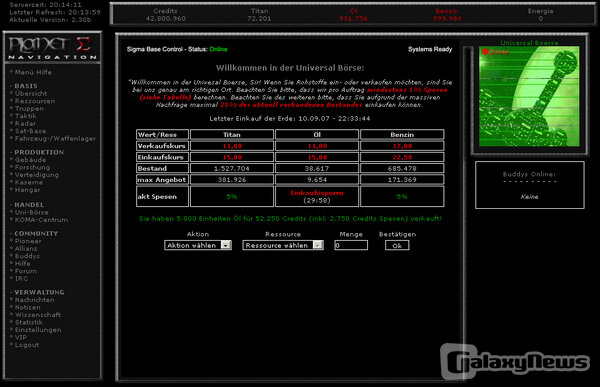Click the Energie resource in top bar
600x387 pixels.
(541, 15)
